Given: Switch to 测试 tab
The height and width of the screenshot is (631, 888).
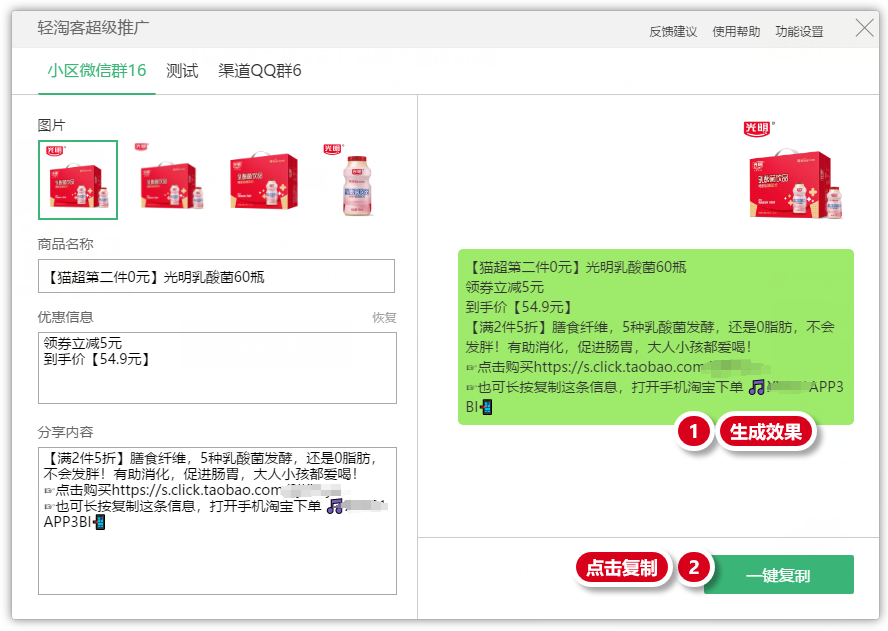Looking at the screenshot, I should 182,71.
